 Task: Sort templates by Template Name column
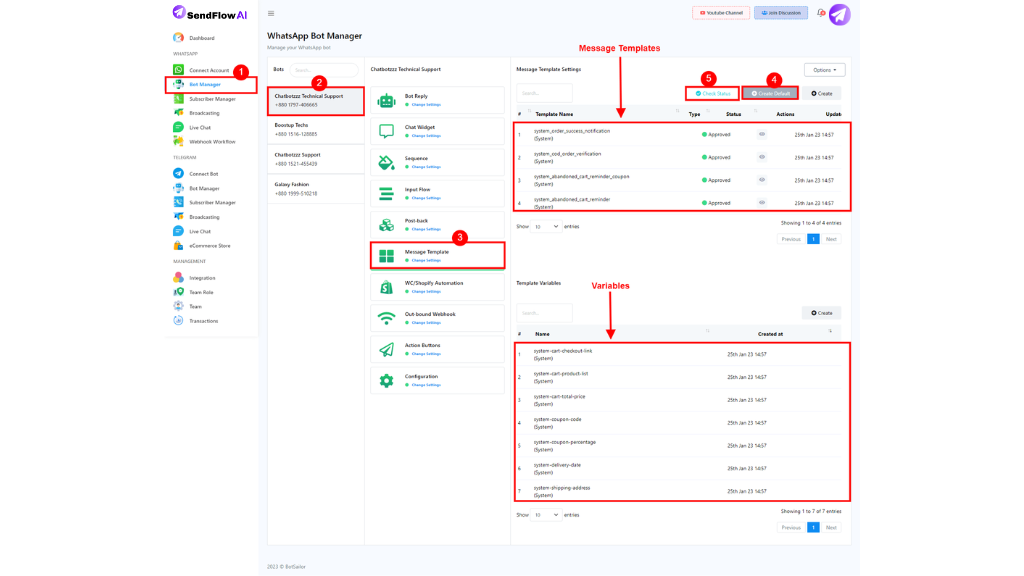pos(554,114)
